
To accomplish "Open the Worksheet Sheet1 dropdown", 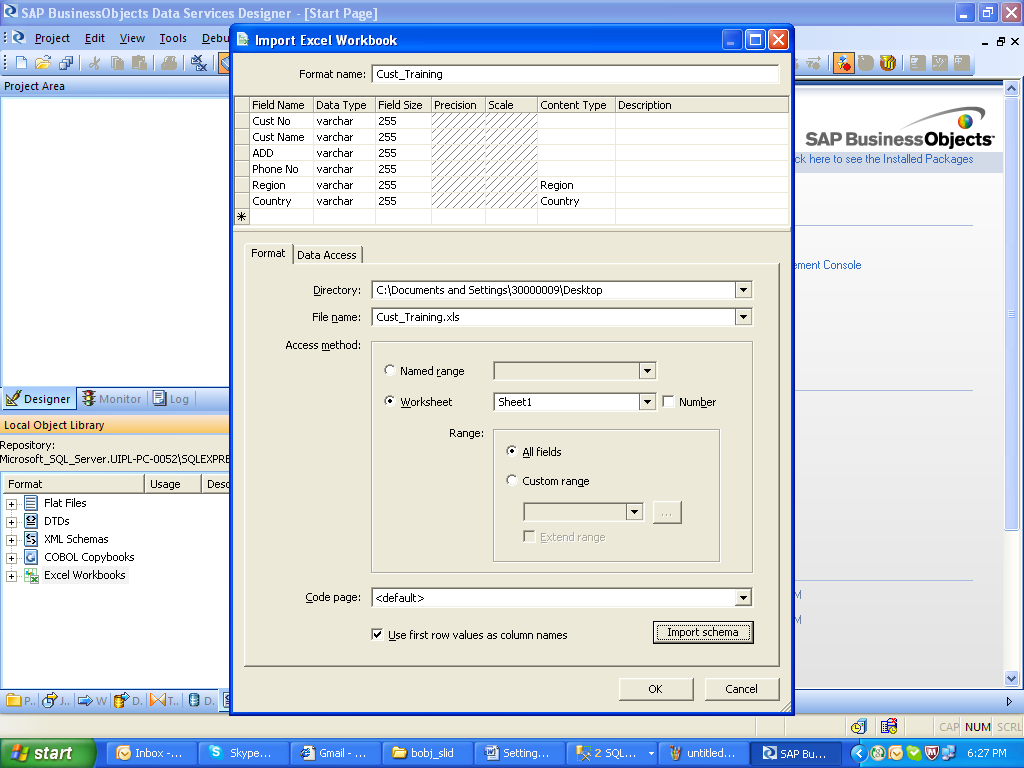I will tap(647, 402).
